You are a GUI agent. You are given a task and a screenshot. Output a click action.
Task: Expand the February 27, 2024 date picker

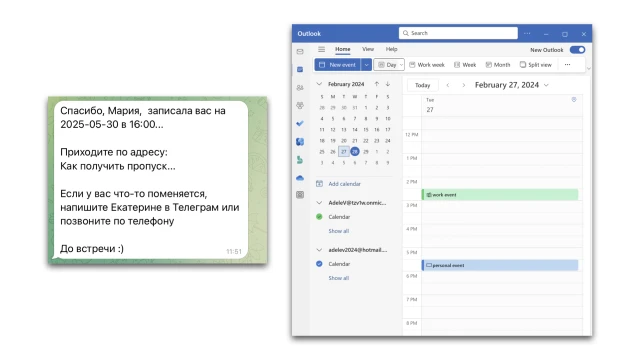tap(511, 85)
